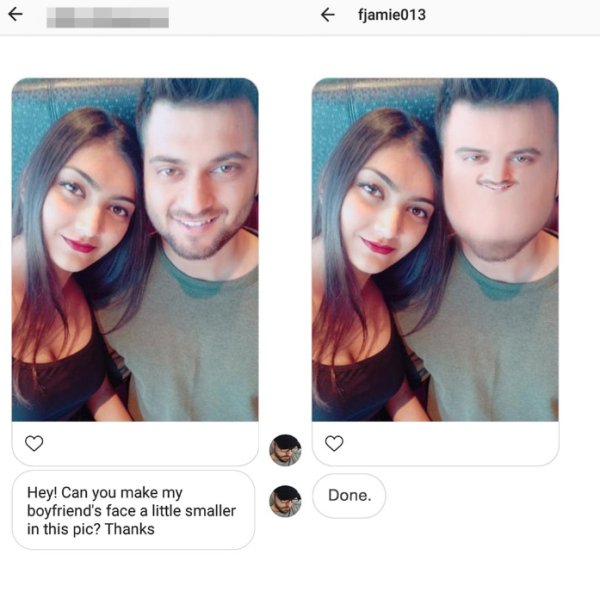Click the word Thanks in the request message
600x598 pixels.
click(x=130, y=529)
